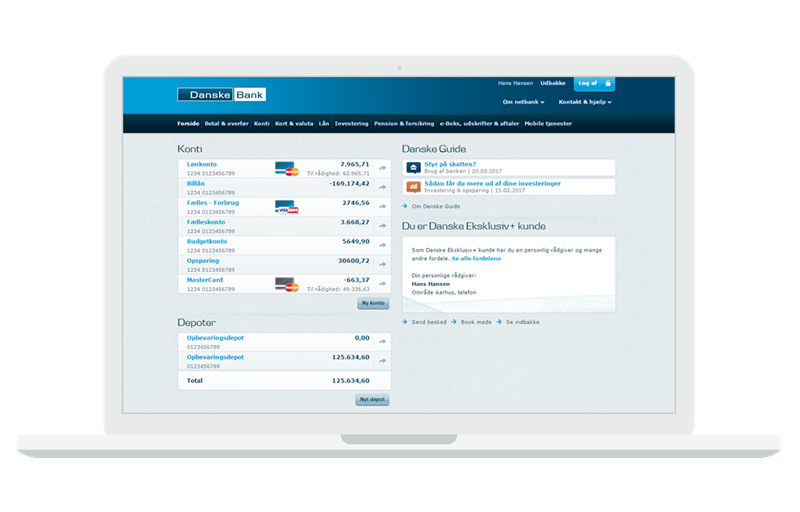Select the Pension & forsikring menu item
The width and height of the screenshot is (800, 512).
coord(404,124)
